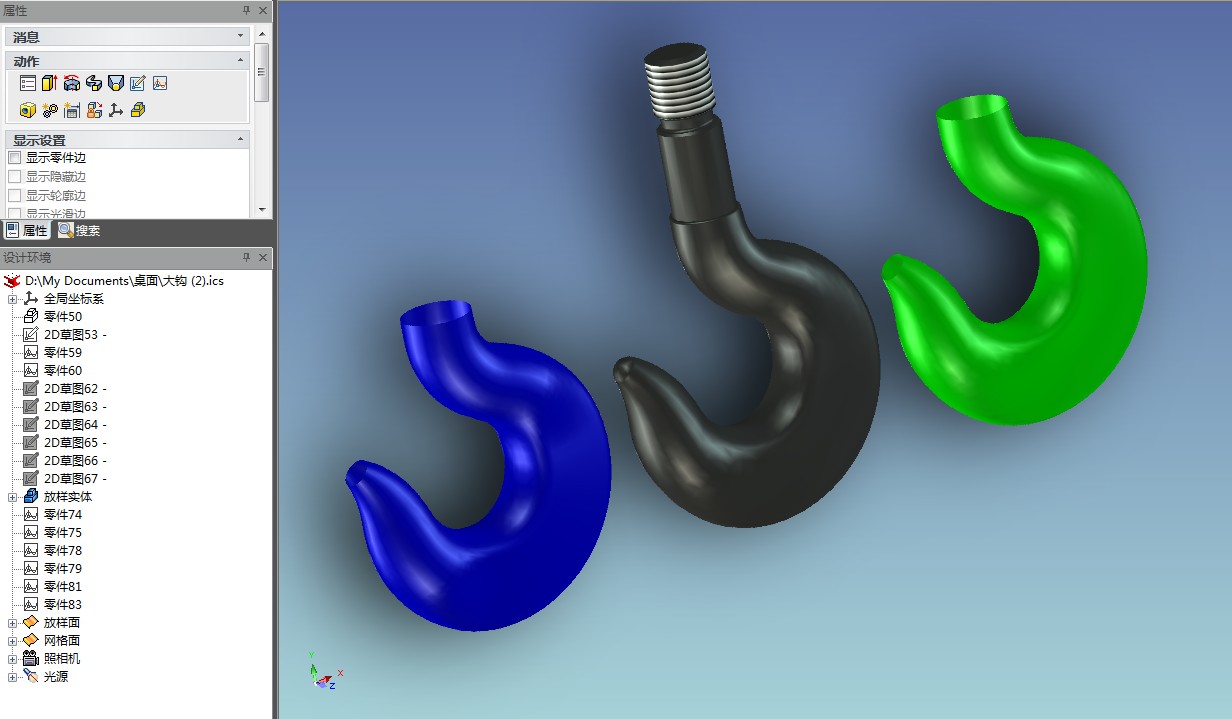This screenshot has height=719, width=1232.
Task: Toggle the 显示轮廓边 checkbox
Action: [x=15, y=196]
